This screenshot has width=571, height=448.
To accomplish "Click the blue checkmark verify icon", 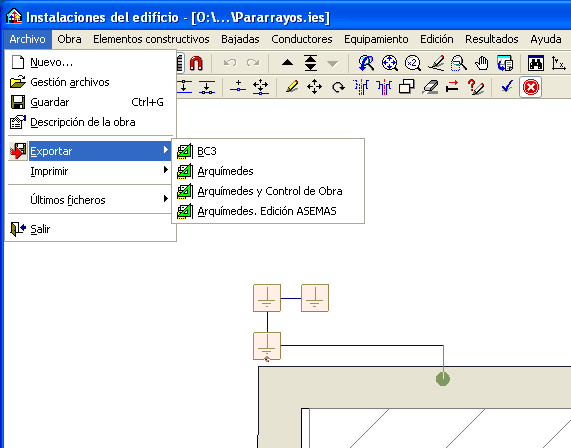I will coord(507,87).
